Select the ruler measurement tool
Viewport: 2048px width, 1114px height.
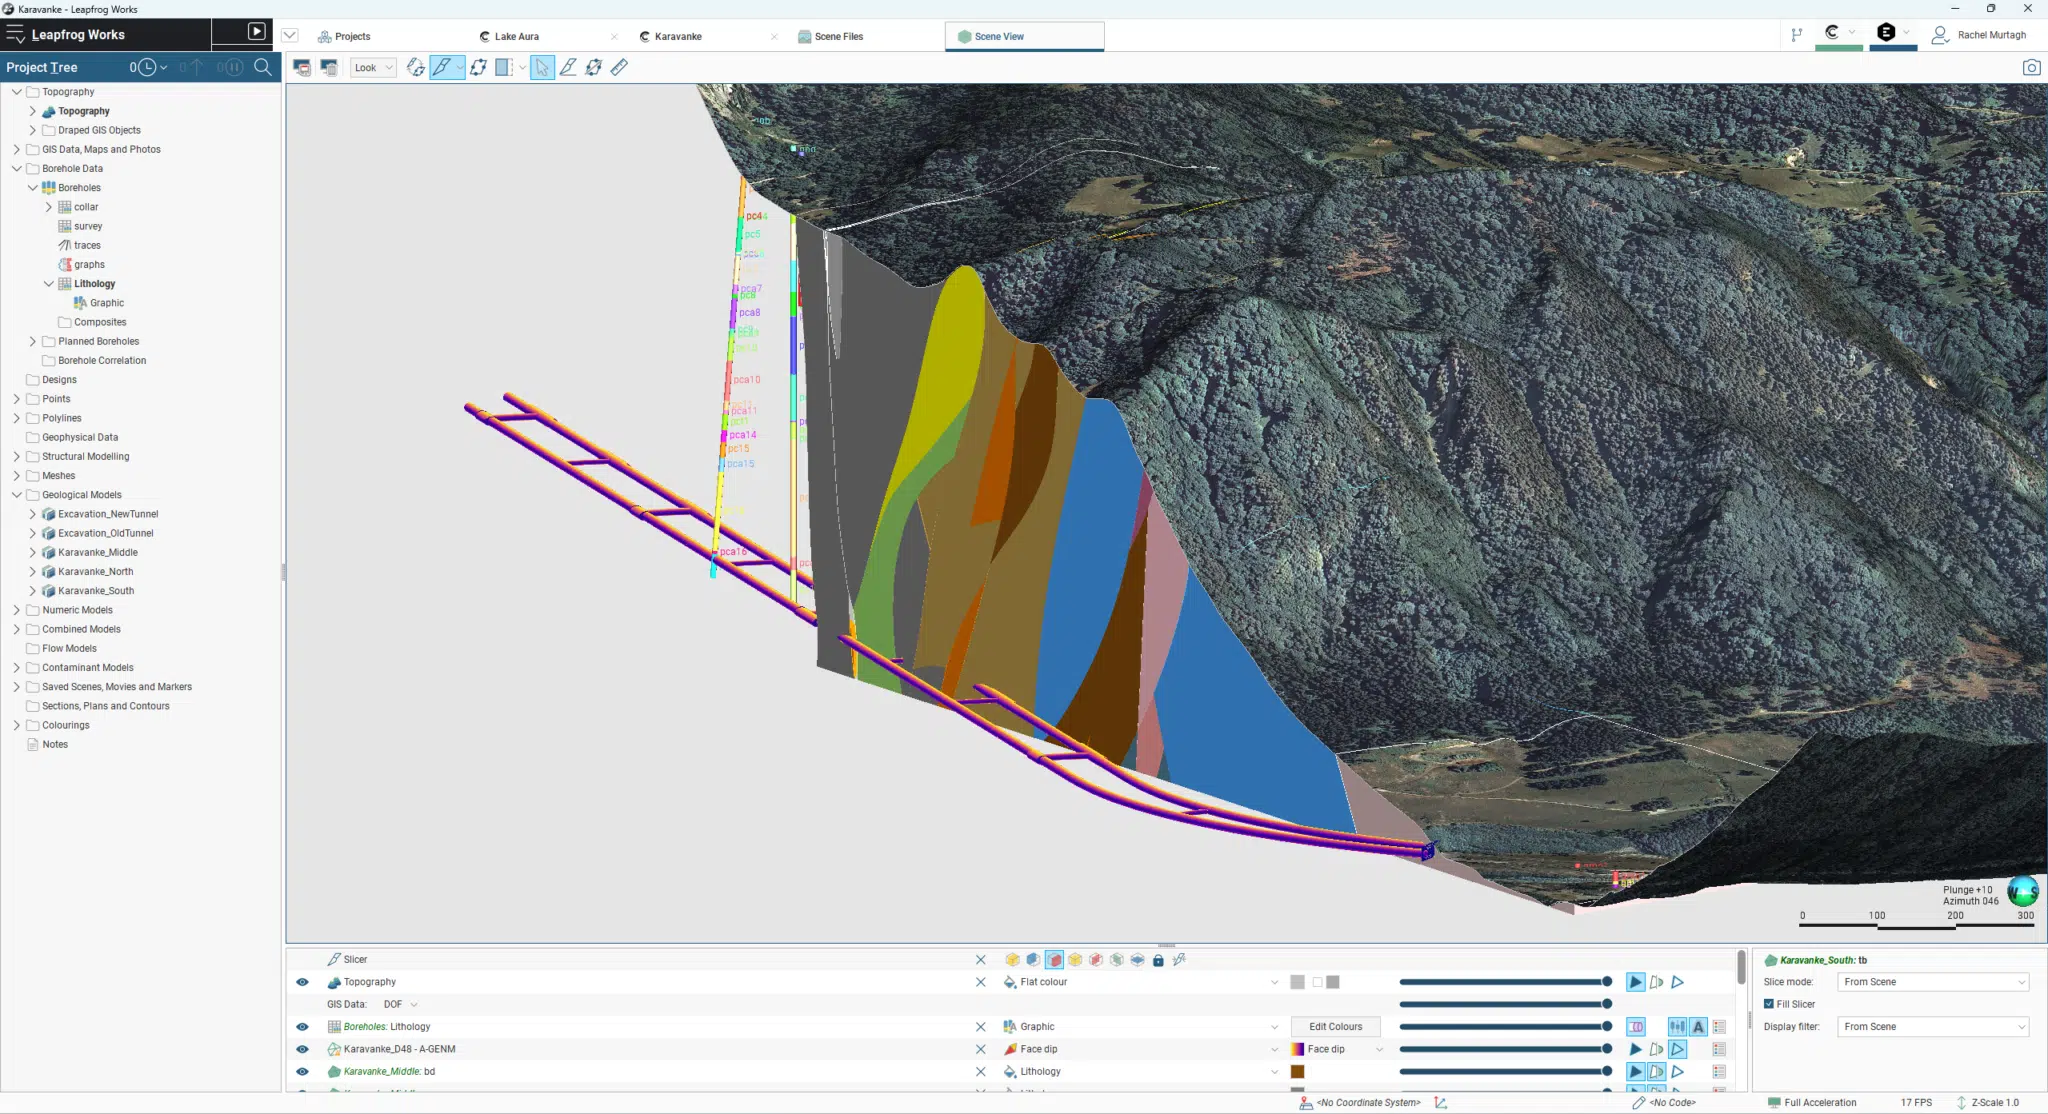pos(619,67)
